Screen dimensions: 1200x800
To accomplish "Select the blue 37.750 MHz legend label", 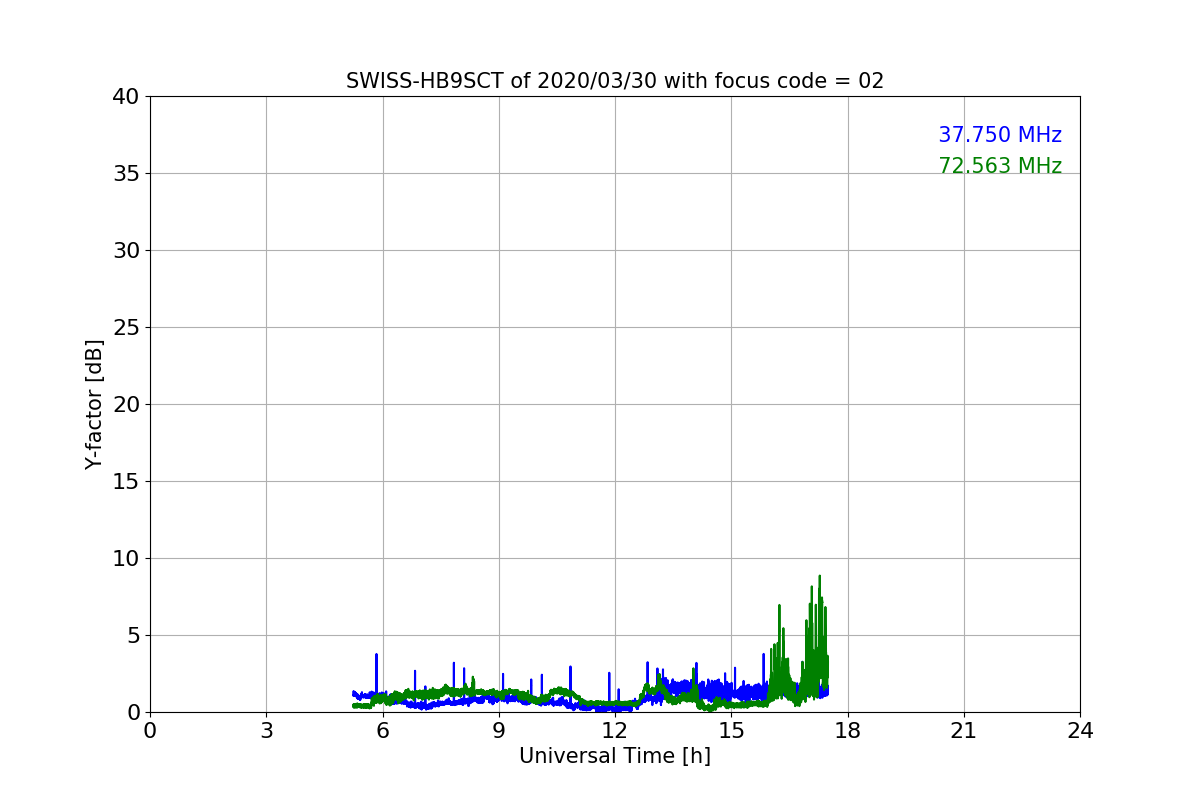I will coord(1000,135).
